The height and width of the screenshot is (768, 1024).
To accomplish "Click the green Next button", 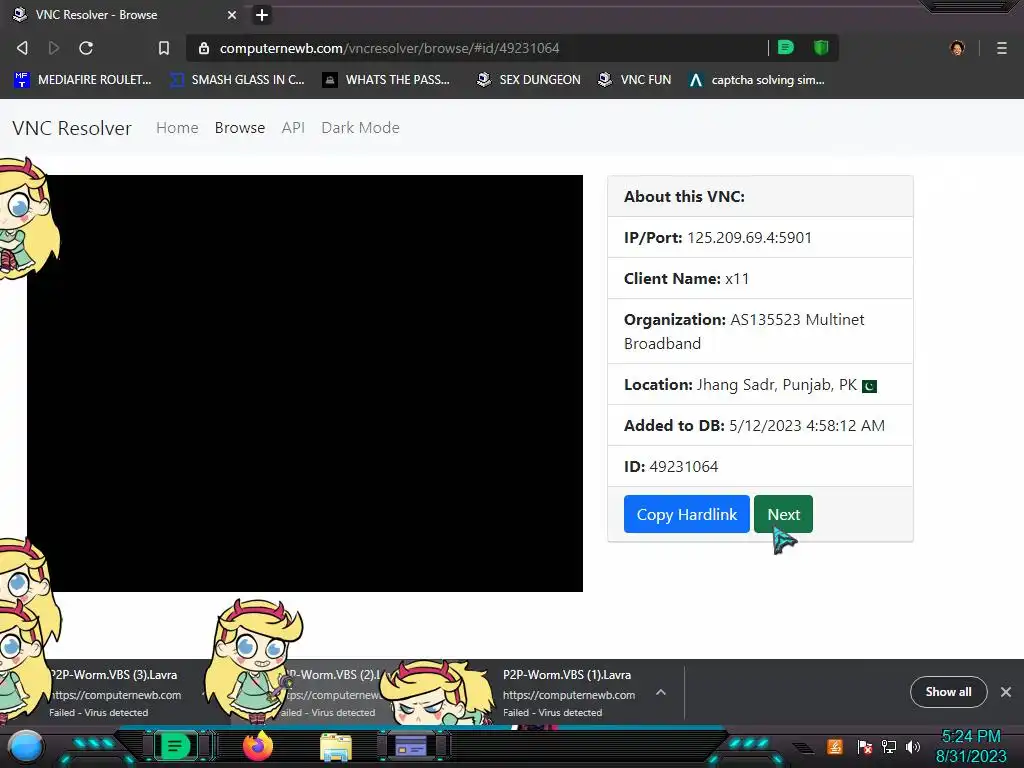I will pyautogui.click(x=783, y=514).
